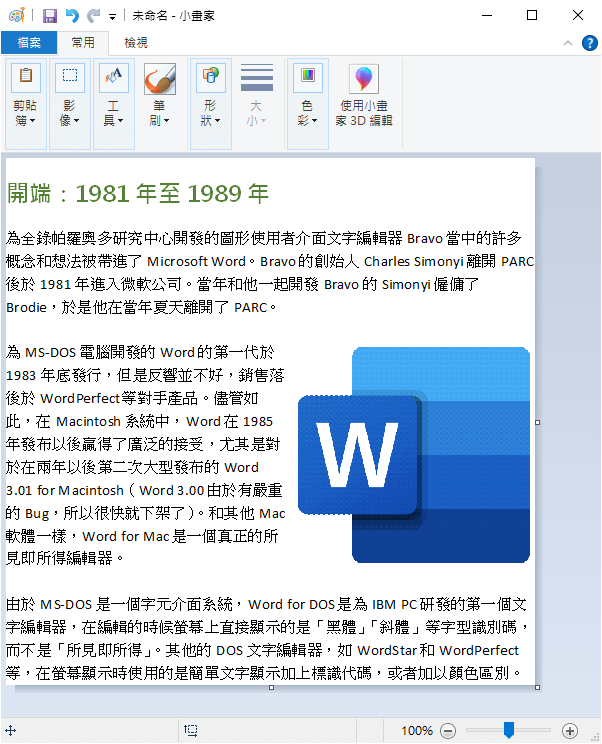
Task: Click the text 'Microsoft Word' in first paragraph
Action: pyautogui.click(x=196, y=261)
